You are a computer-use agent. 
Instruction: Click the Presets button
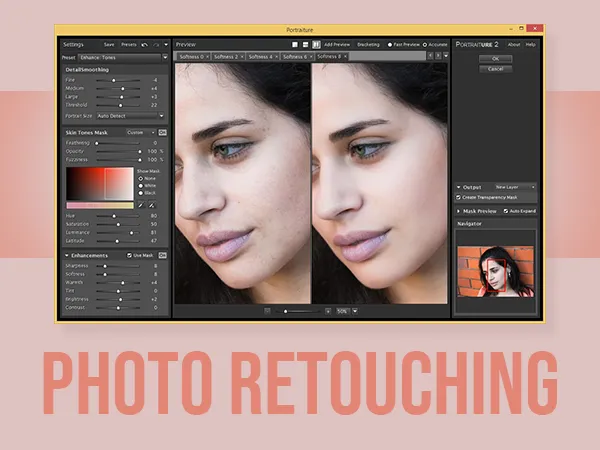(129, 45)
